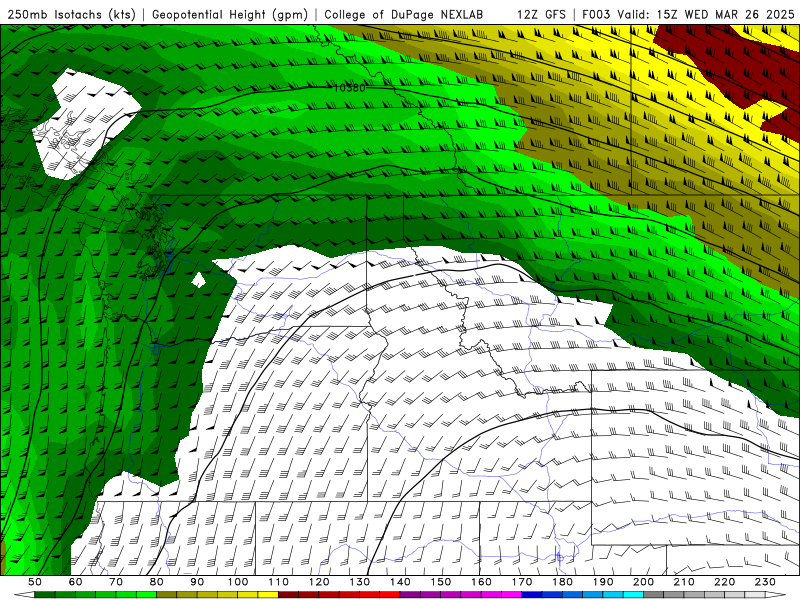Viewport: 800px width, 600px height.
Task: Click the 190 knot color bar label
Action: point(603,582)
